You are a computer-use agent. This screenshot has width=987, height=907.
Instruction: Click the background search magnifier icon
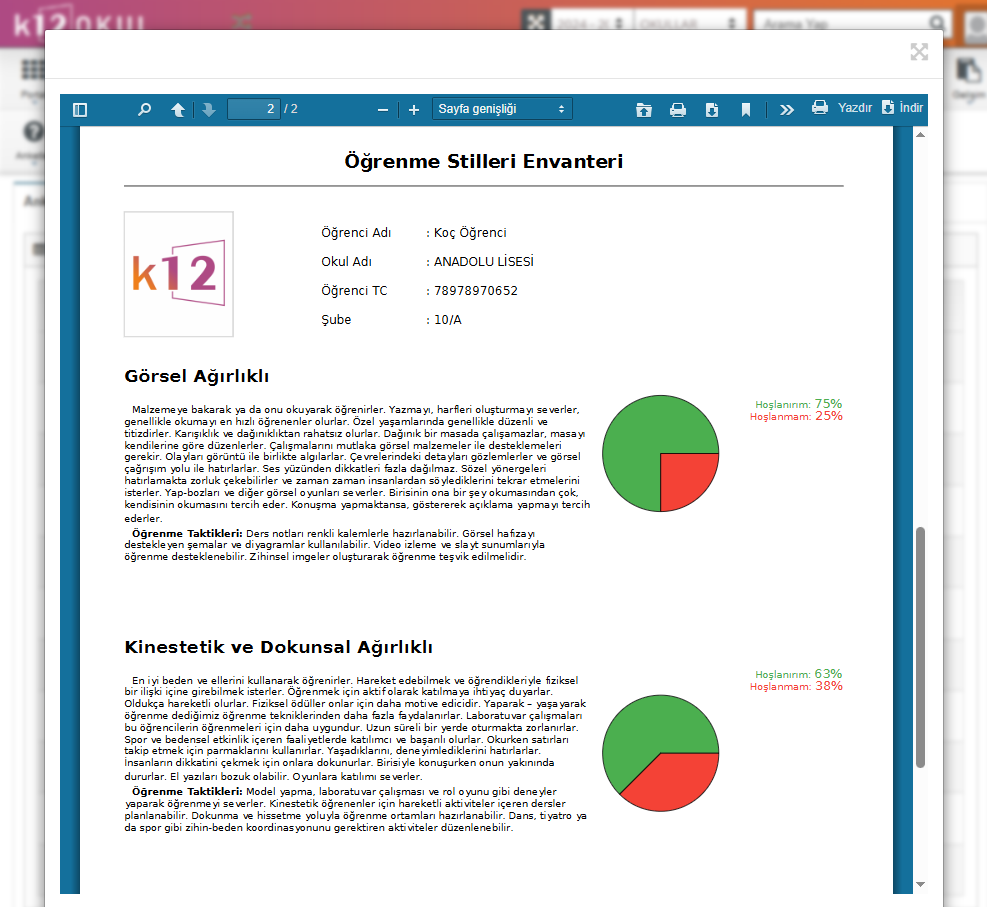click(937, 23)
